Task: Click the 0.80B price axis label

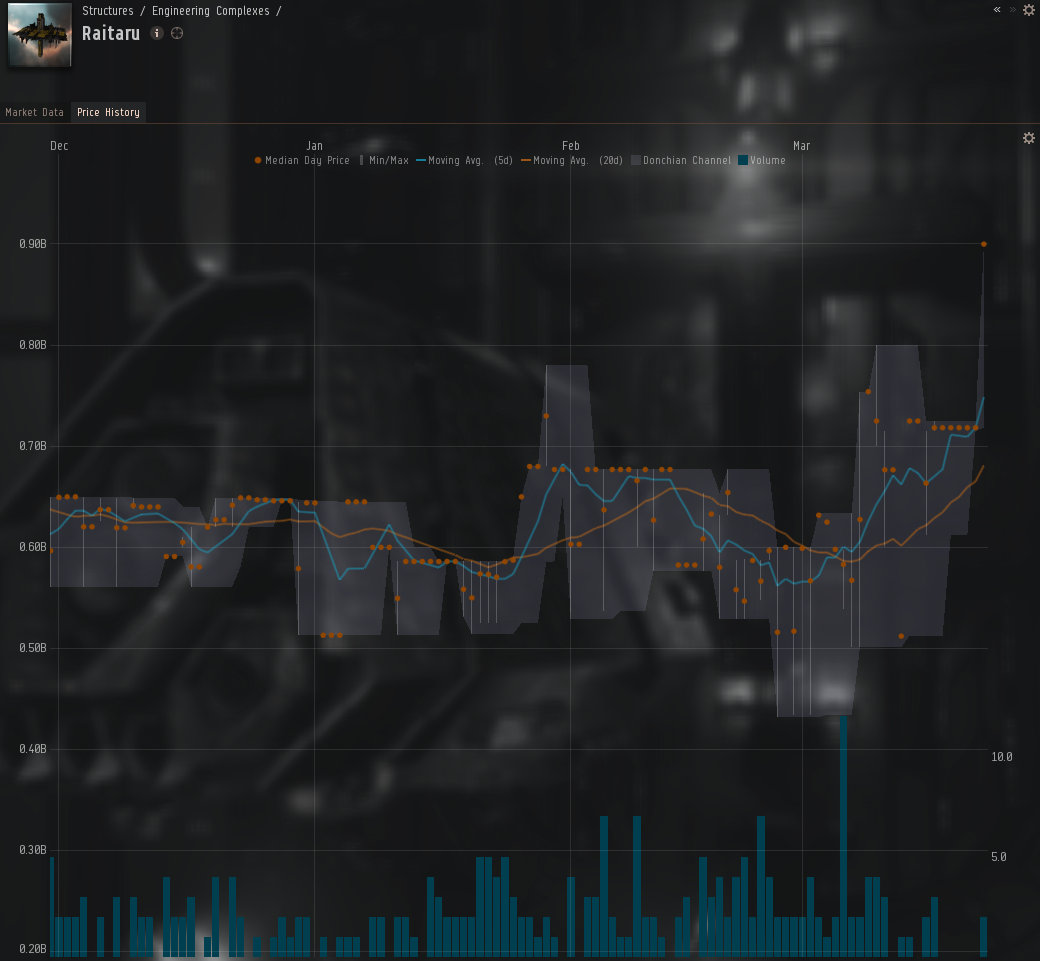Action: [x=33, y=345]
